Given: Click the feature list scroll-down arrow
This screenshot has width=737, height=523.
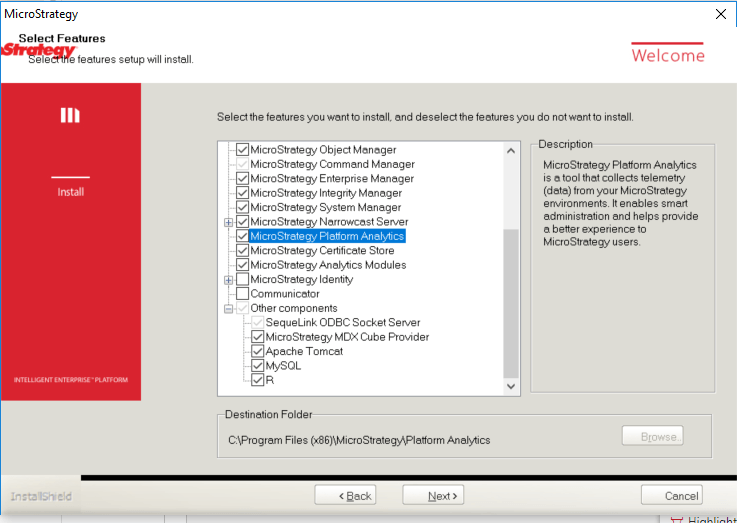Looking at the screenshot, I should (511, 386).
